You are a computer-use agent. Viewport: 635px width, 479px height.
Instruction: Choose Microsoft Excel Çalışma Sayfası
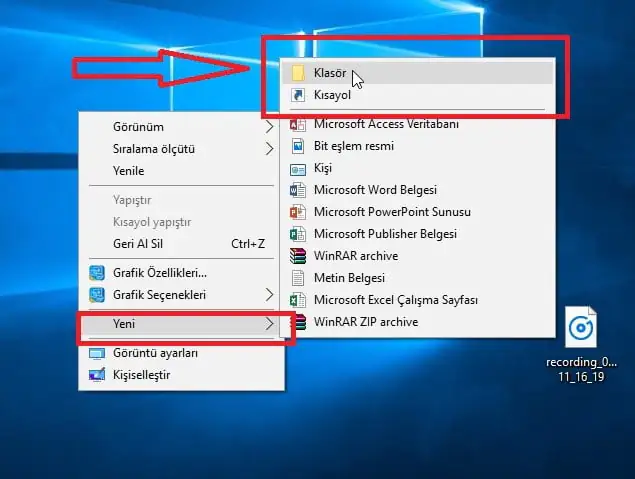(x=418, y=300)
